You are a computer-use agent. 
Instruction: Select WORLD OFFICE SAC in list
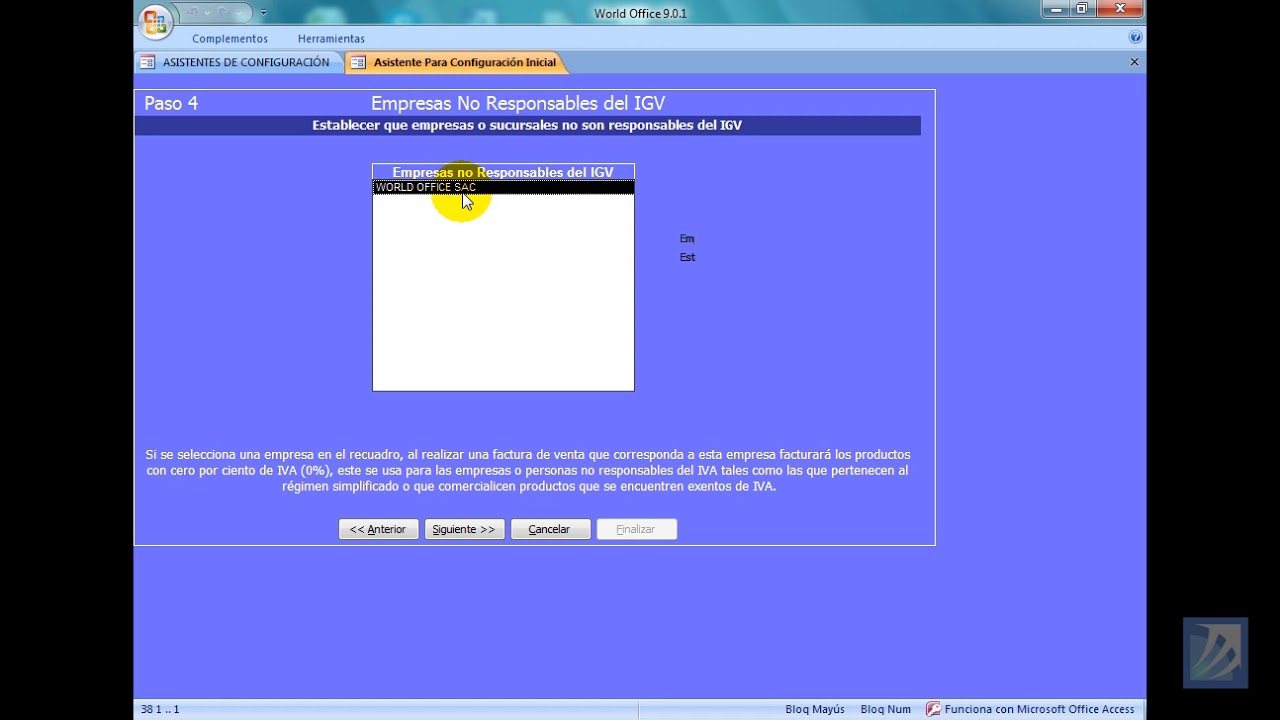tap(503, 187)
